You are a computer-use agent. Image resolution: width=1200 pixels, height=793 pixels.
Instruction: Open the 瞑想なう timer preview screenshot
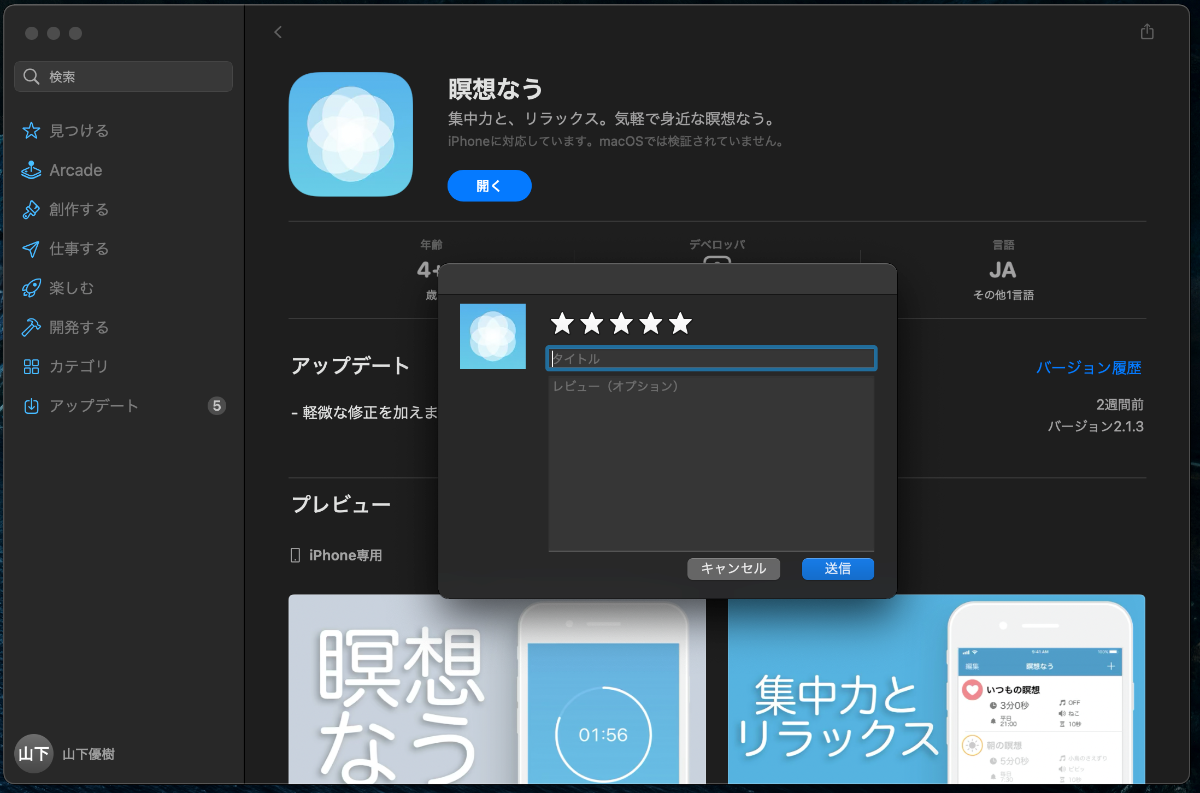(x=497, y=689)
